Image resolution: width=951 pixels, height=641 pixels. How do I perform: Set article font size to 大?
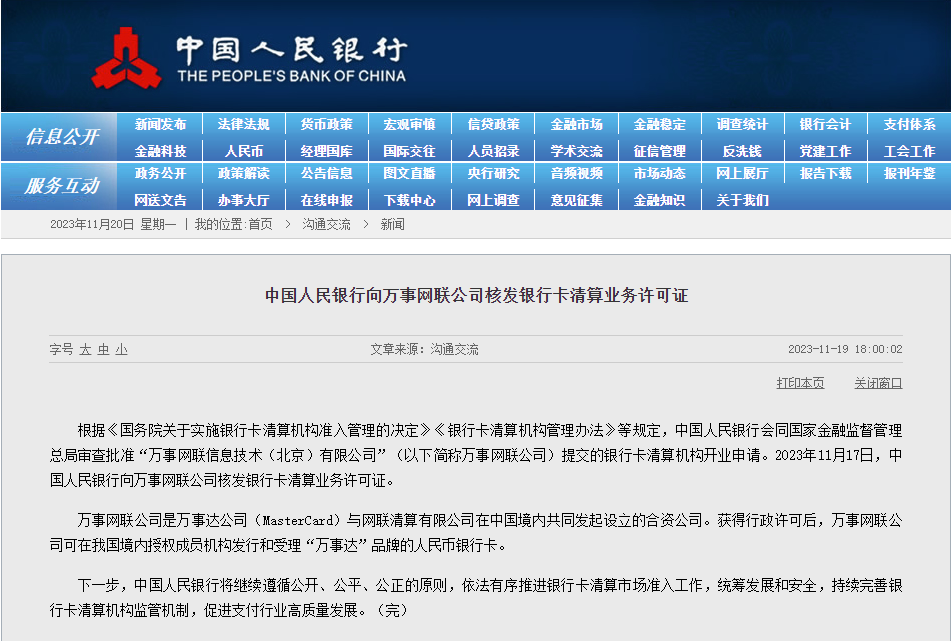click(85, 350)
